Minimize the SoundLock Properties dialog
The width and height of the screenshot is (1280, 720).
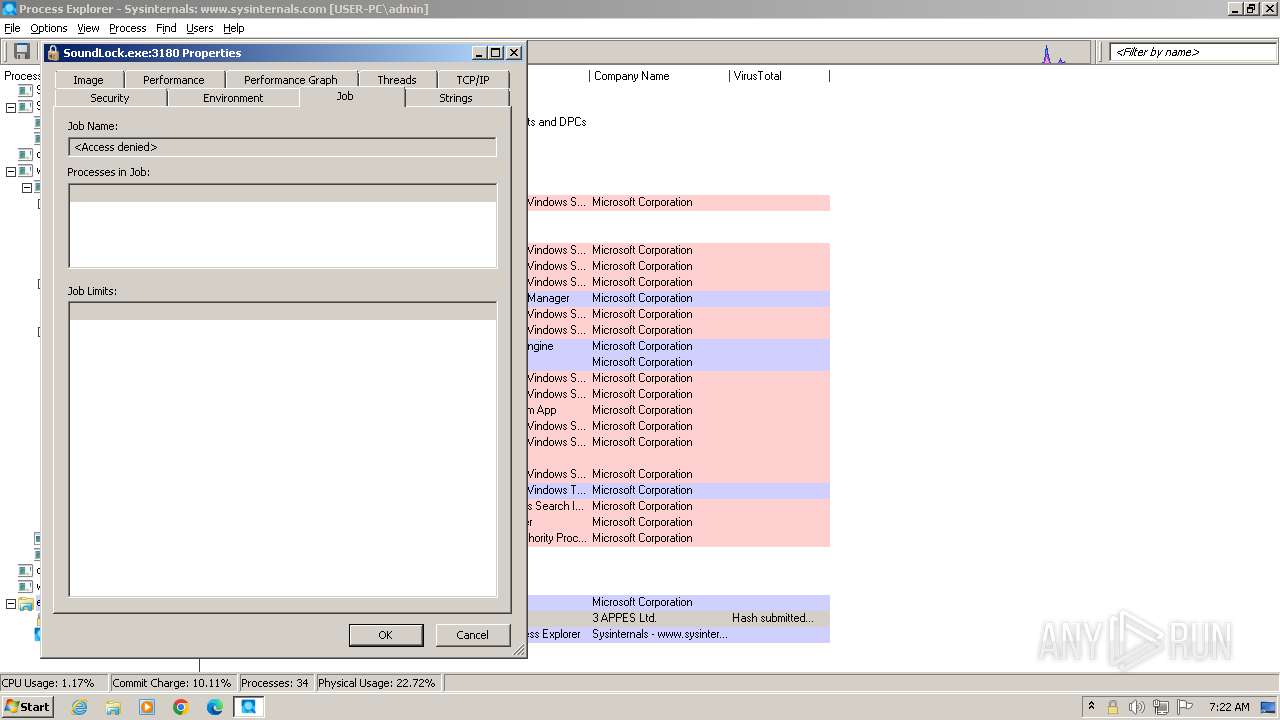pyautogui.click(x=479, y=53)
